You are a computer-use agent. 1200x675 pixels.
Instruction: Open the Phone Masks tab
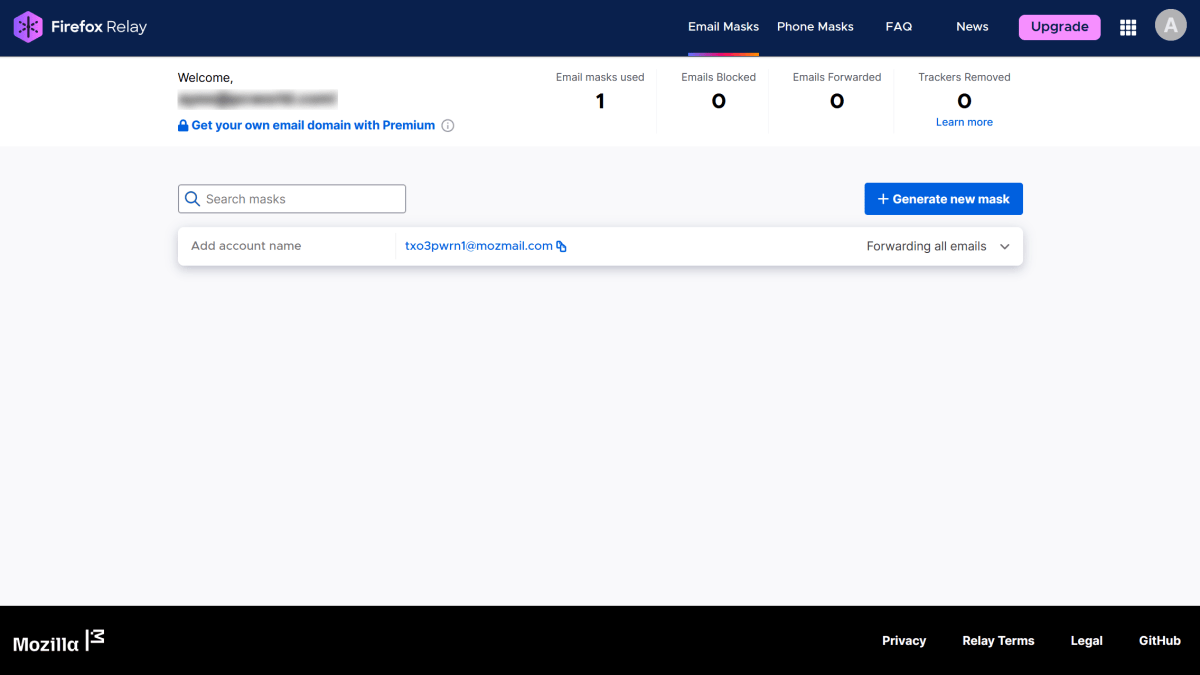click(x=815, y=27)
